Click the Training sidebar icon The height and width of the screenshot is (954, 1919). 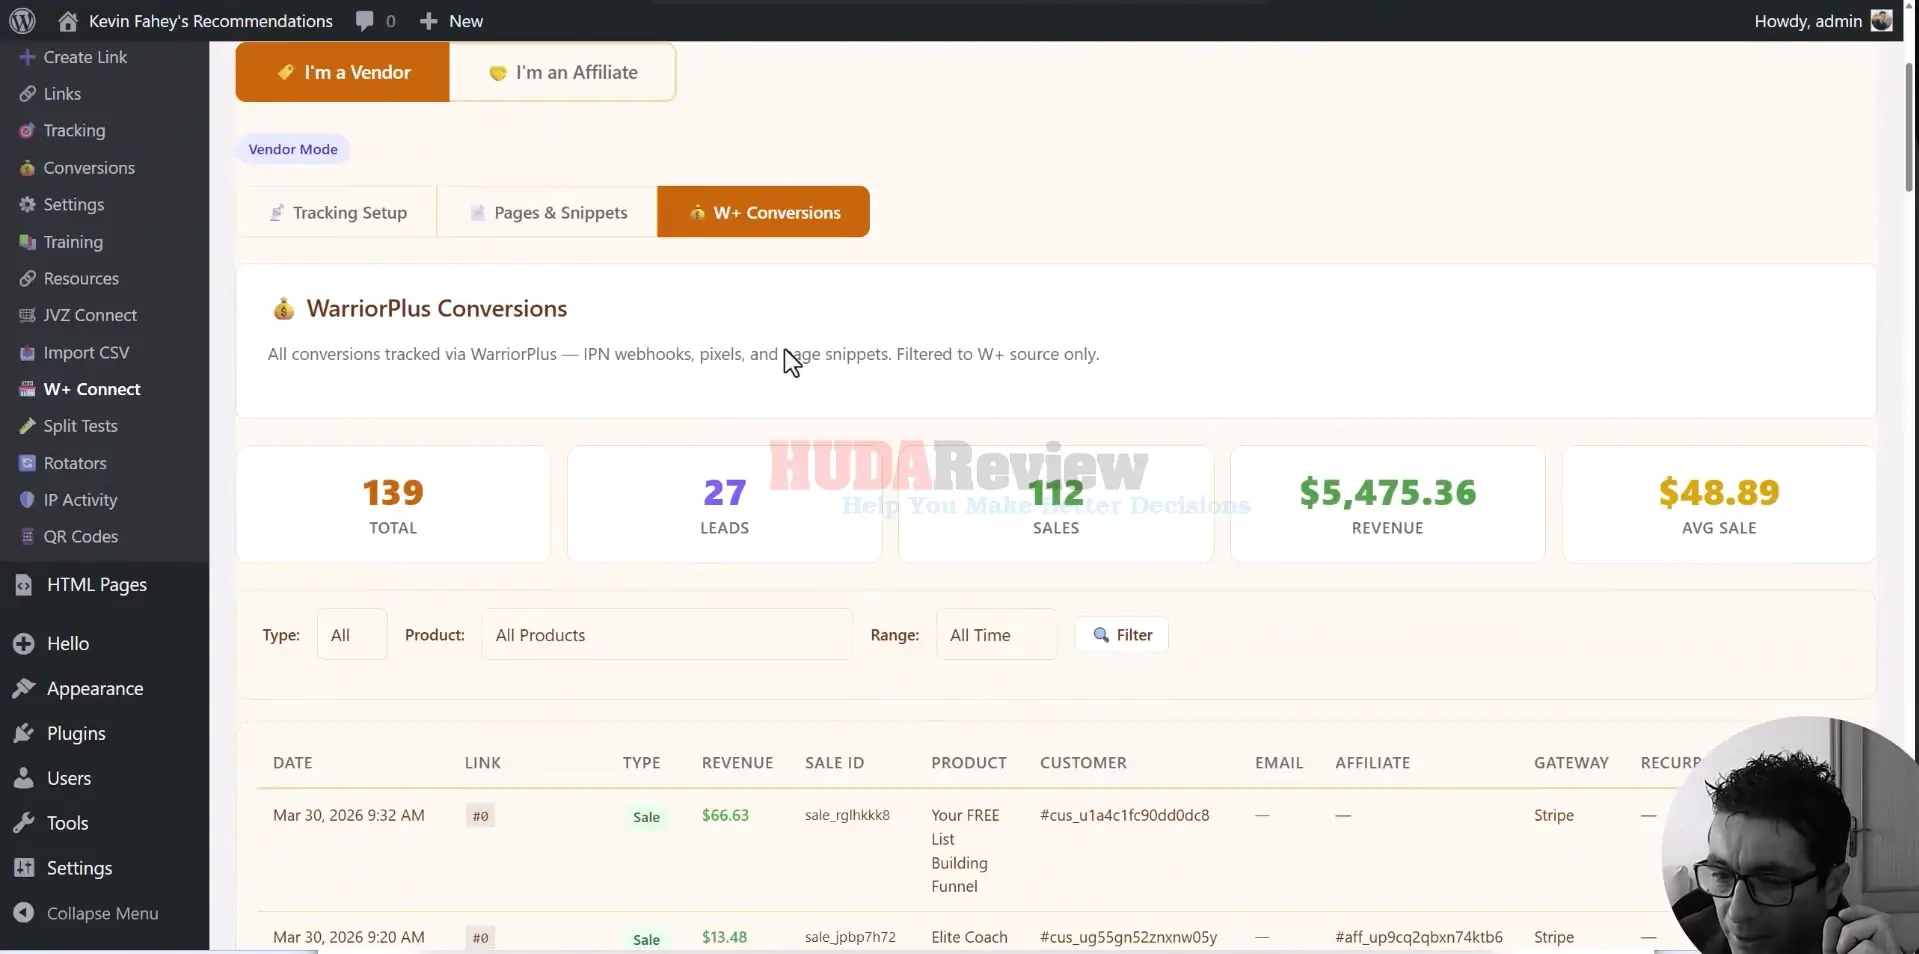click(27, 242)
